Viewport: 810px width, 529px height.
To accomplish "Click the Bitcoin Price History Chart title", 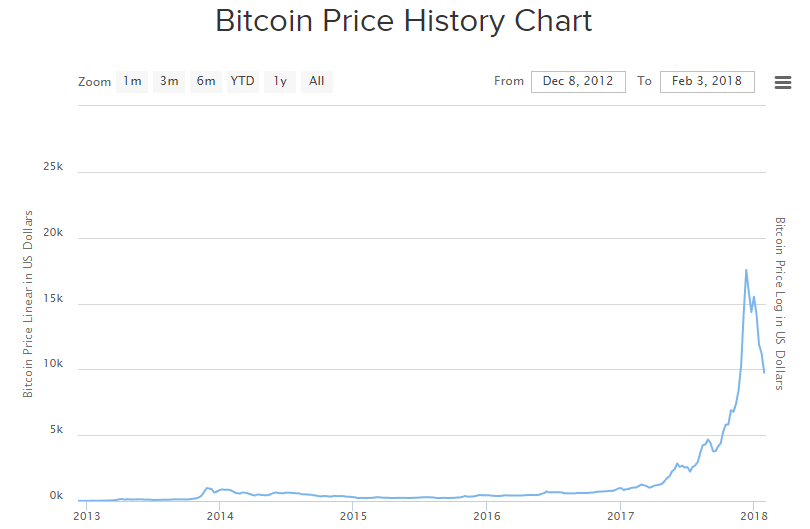I will click(404, 21).
